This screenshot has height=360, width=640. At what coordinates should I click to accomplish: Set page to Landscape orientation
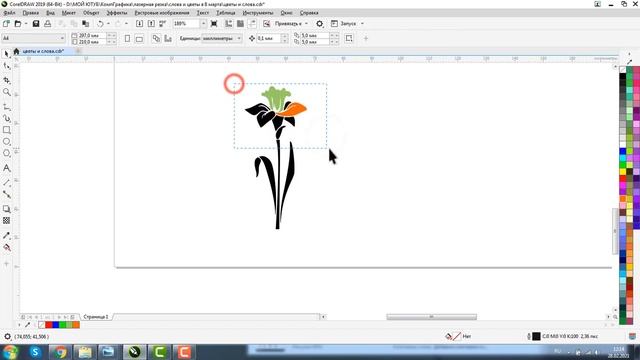(139, 38)
